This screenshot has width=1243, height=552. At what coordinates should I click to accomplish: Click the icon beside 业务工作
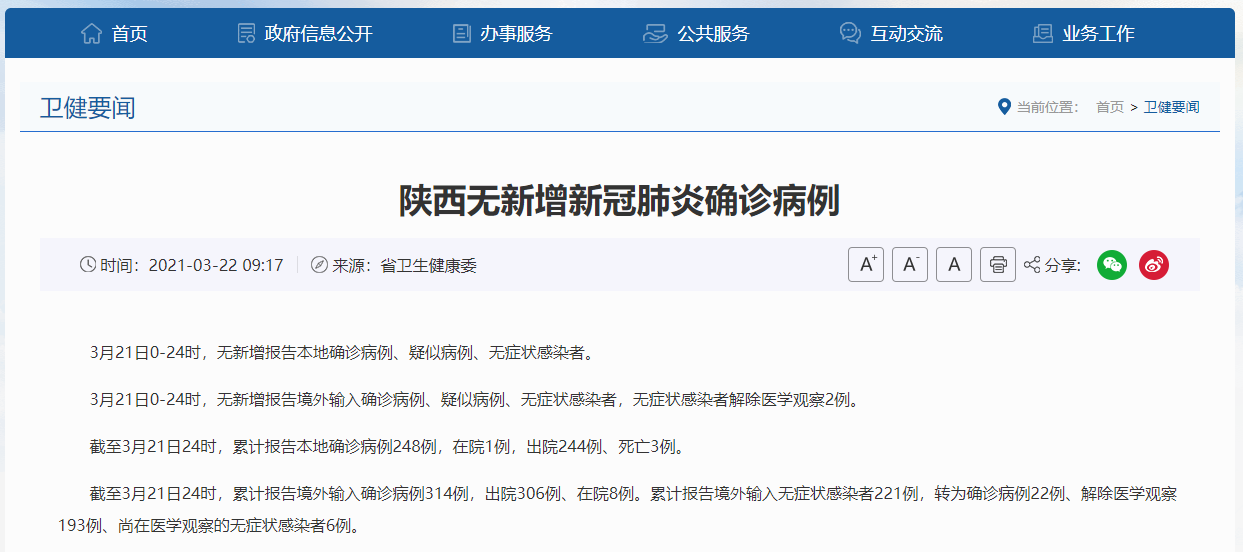(x=1043, y=34)
